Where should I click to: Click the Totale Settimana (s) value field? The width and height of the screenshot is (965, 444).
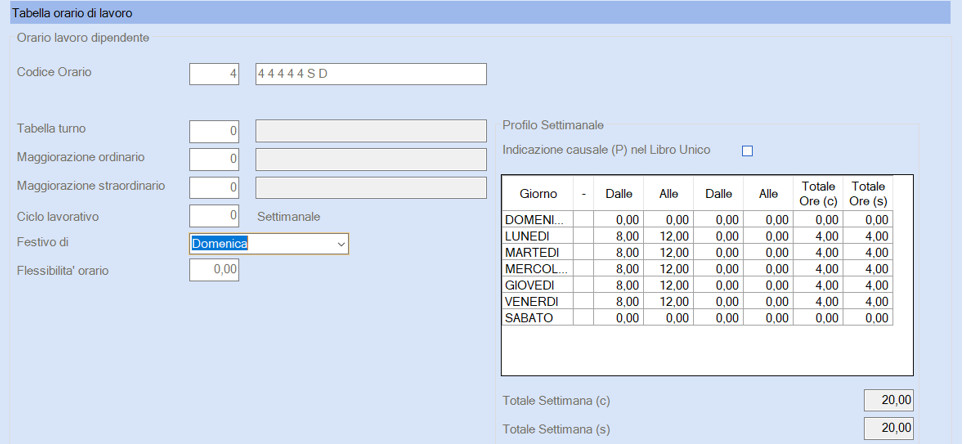[x=889, y=429]
